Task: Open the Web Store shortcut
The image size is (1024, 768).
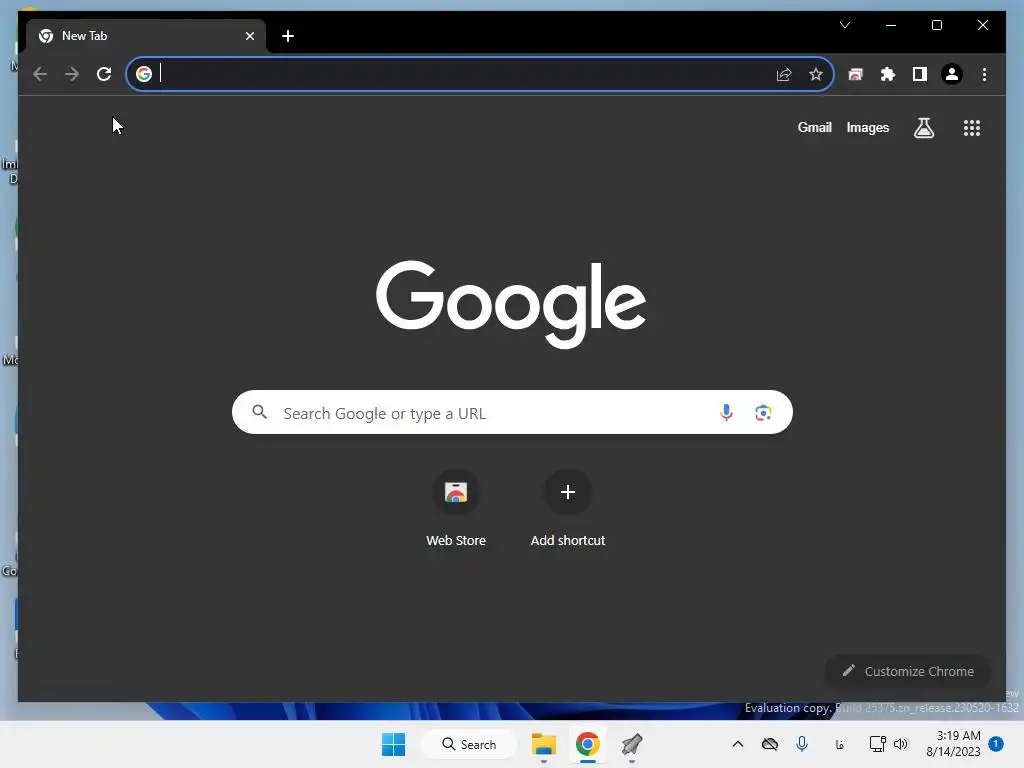Action: tap(456, 509)
